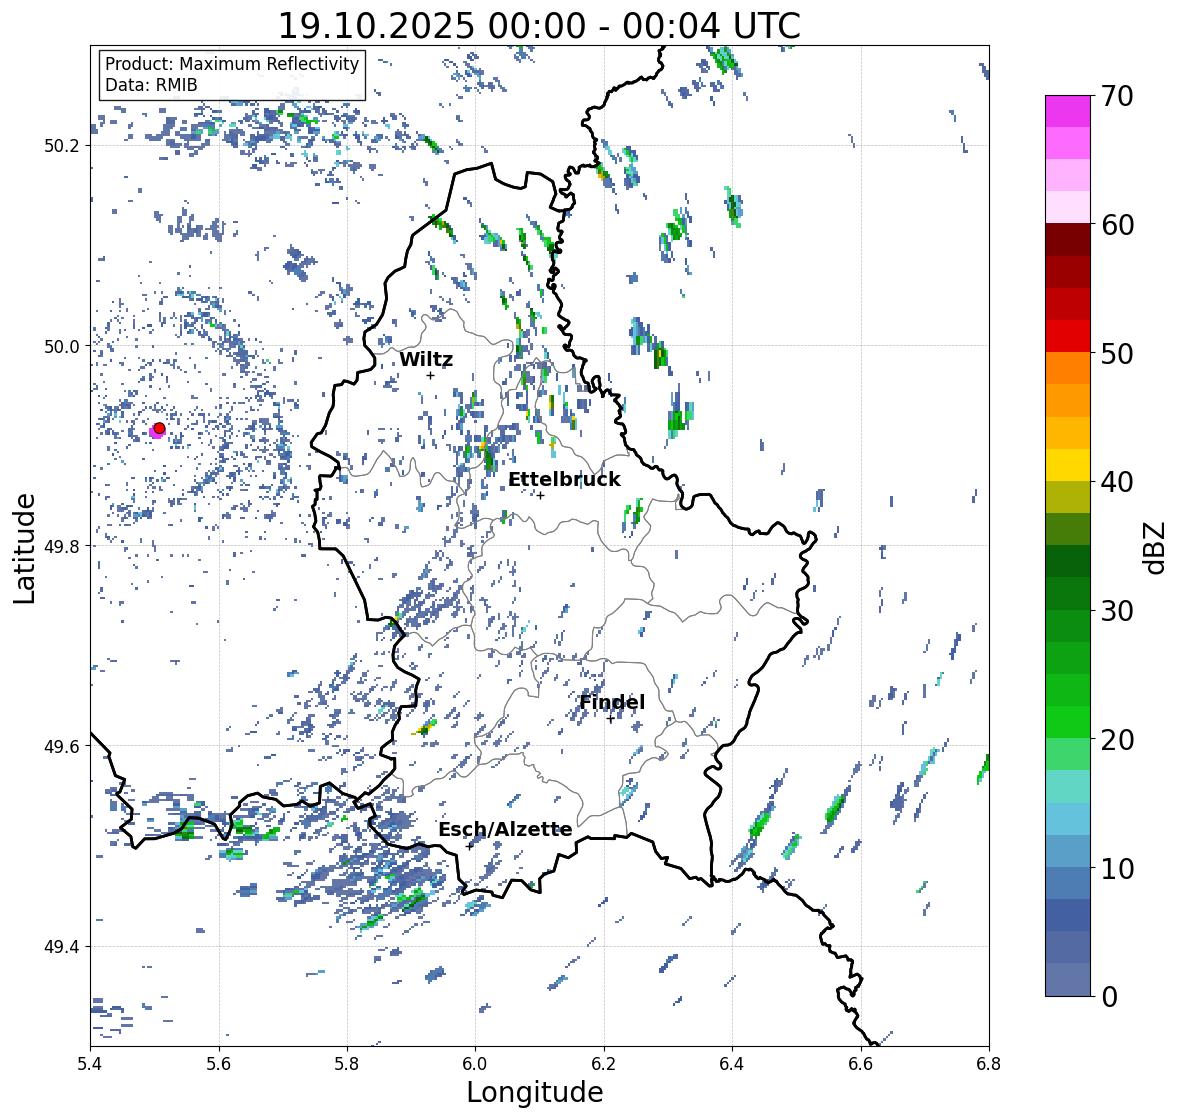
Task: Click the yellow colorbar swatch just above 40
Action: pos(1068,465)
